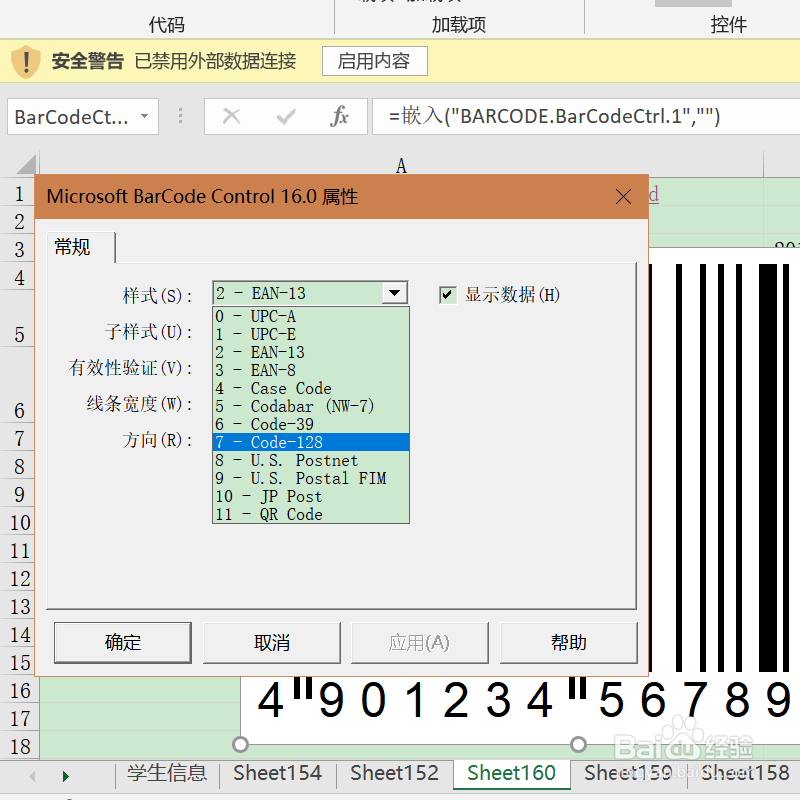Click the 子样式(U) label

click(x=148, y=332)
